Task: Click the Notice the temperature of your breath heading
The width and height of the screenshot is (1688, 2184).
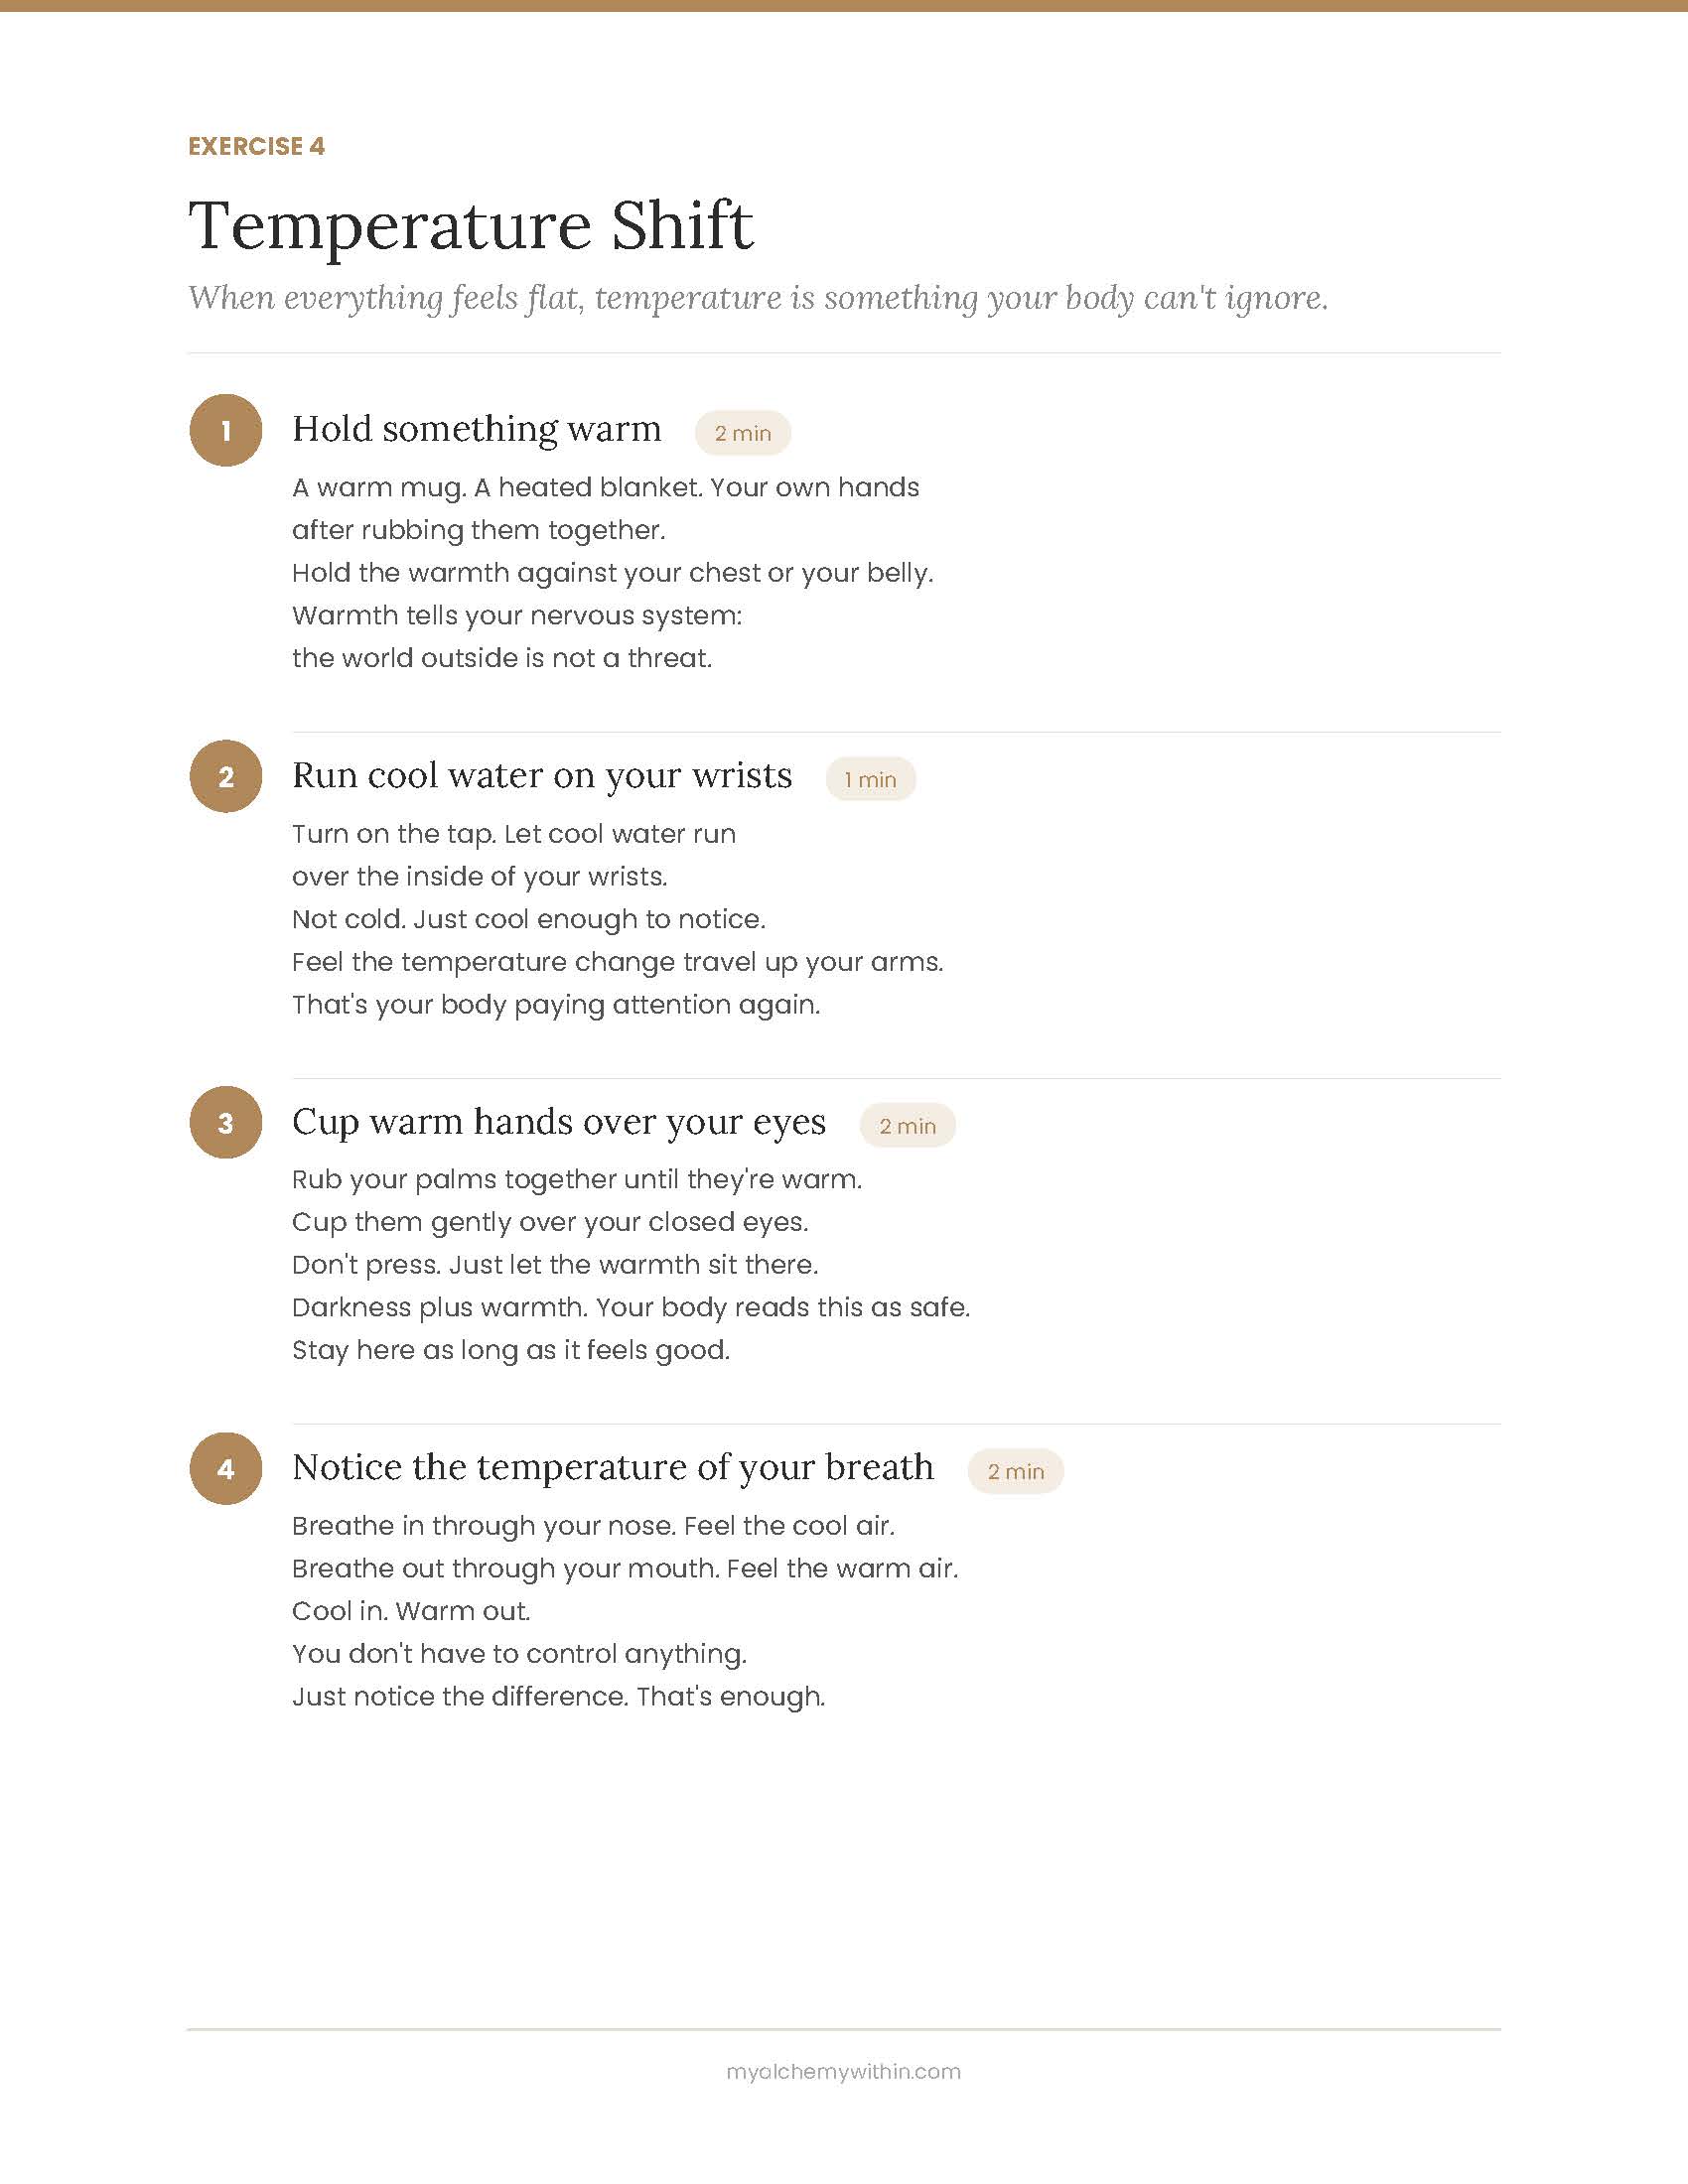Action: (x=613, y=1467)
